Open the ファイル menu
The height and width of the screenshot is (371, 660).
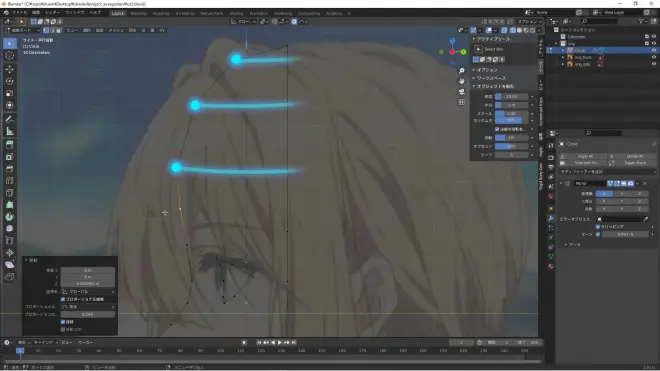tap(19, 13)
